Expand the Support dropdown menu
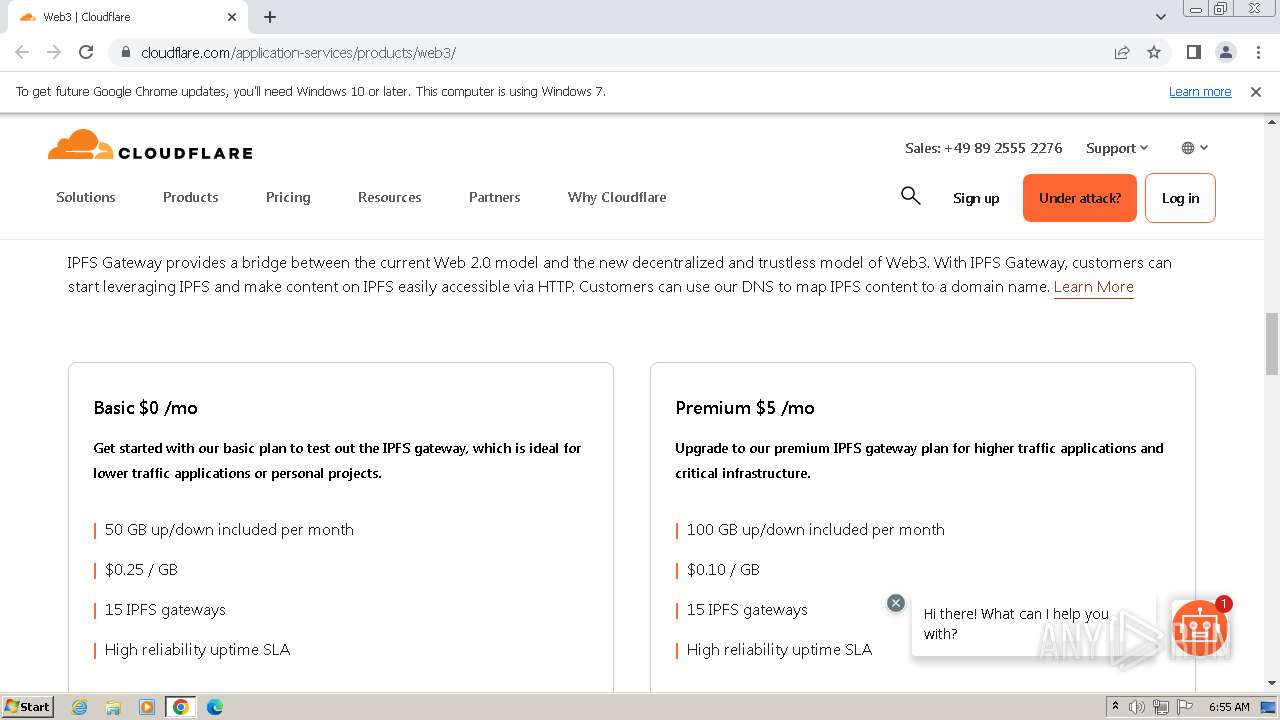Image resolution: width=1280 pixels, height=720 pixels. (x=1117, y=148)
